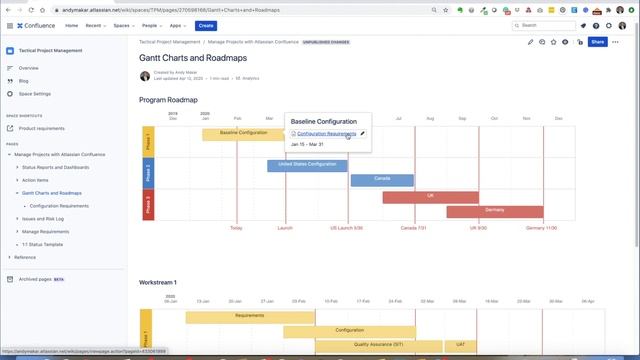Open the Apps dropdown menu
Screen dimensions: 640x360
178,26
